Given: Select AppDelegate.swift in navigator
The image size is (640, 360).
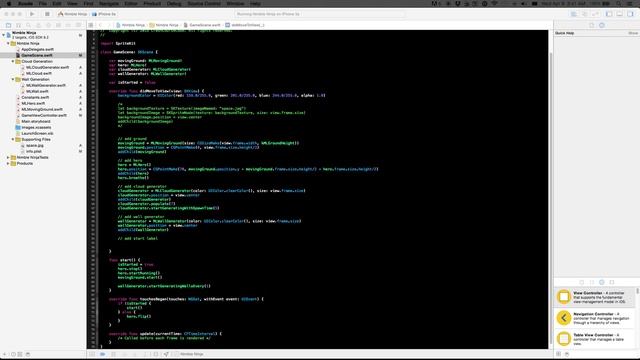Looking at the screenshot, I should 38,49.
